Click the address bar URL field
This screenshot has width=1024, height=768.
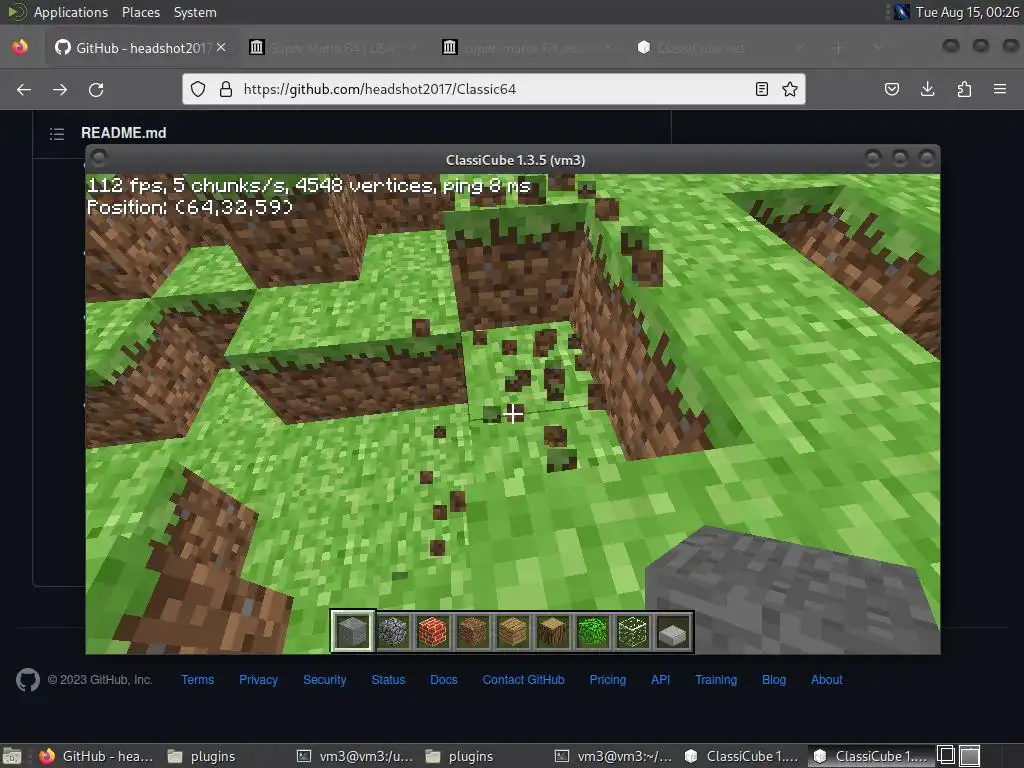(493, 89)
